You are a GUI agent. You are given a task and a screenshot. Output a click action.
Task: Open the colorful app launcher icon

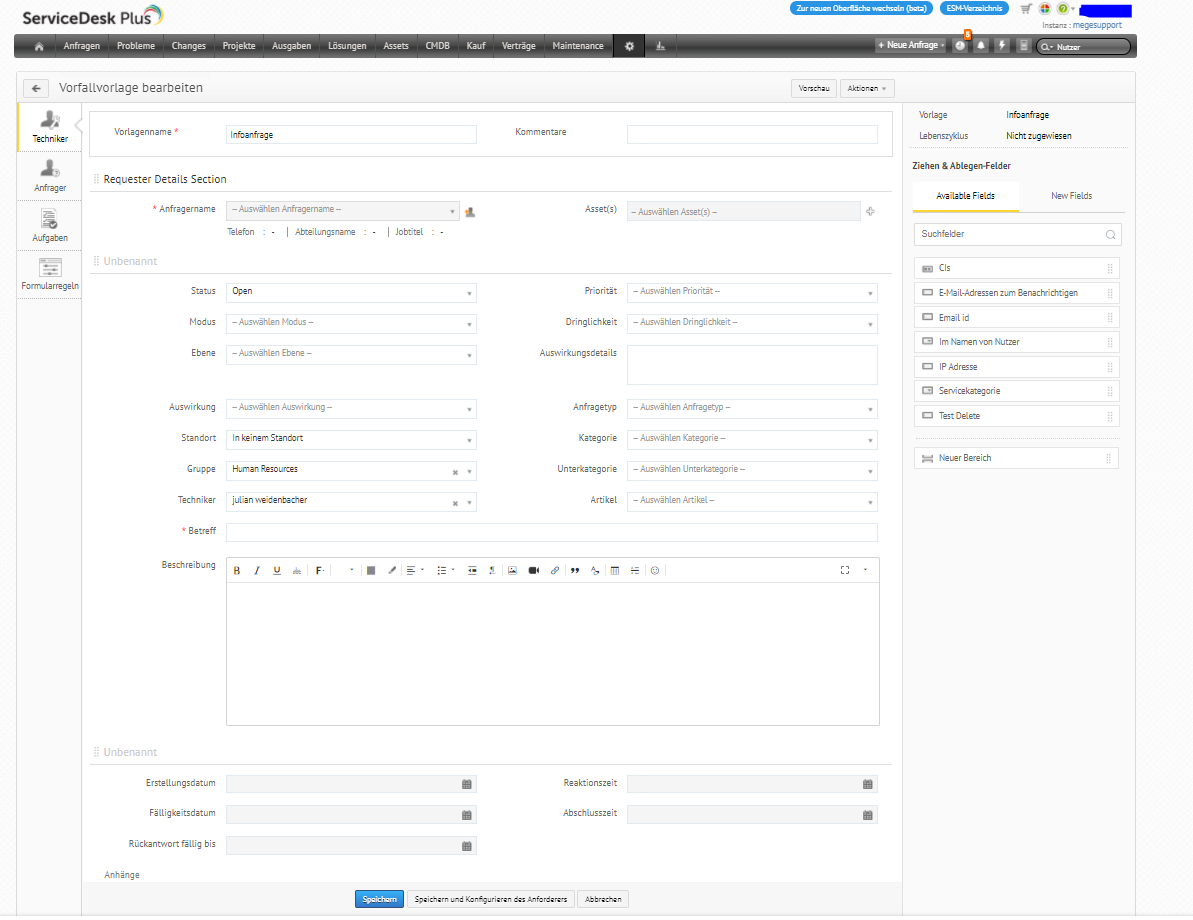coord(1045,9)
